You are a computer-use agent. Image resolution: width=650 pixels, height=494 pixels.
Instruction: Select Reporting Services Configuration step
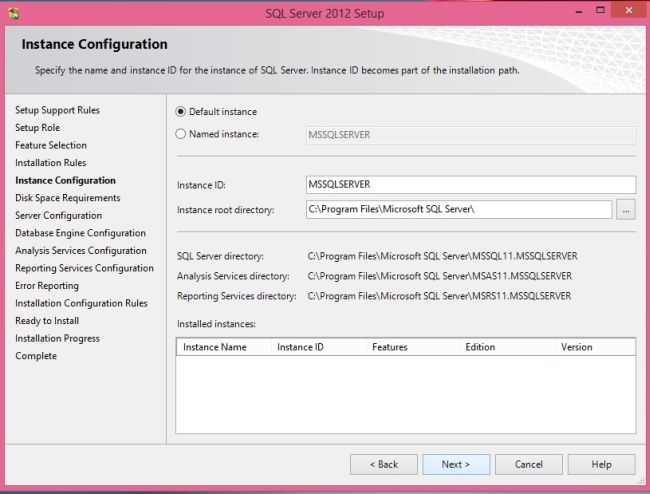coord(84,268)
